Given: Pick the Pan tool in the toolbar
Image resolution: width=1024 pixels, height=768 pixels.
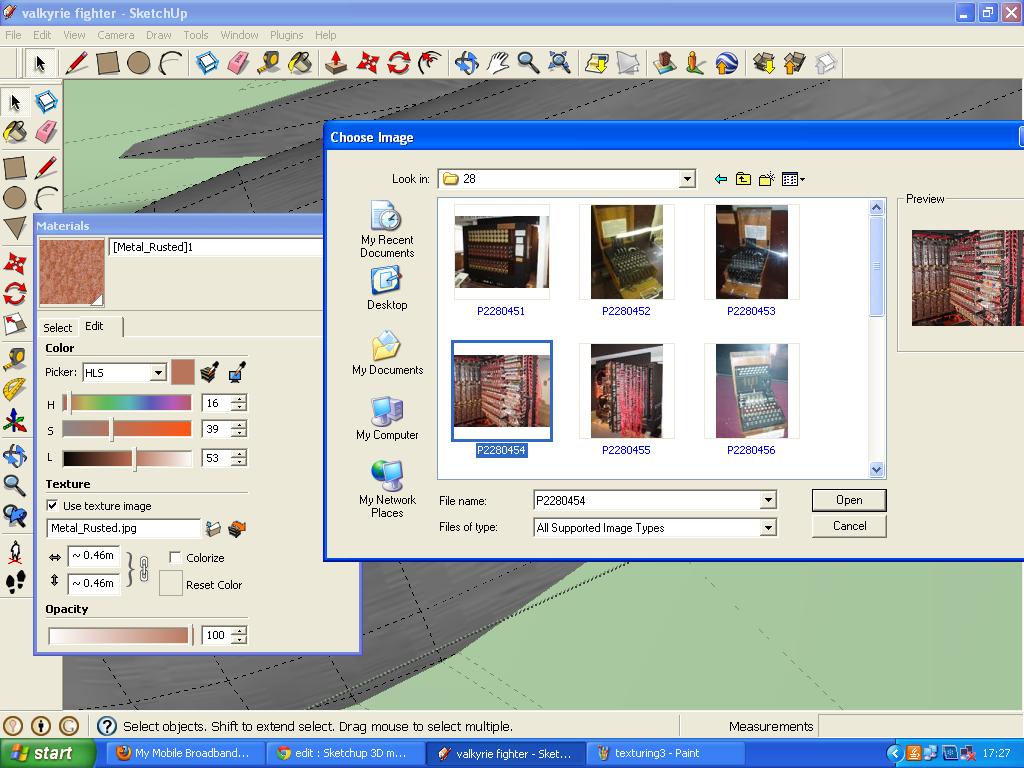Looking at the screenshot, I should coord(497,63).
